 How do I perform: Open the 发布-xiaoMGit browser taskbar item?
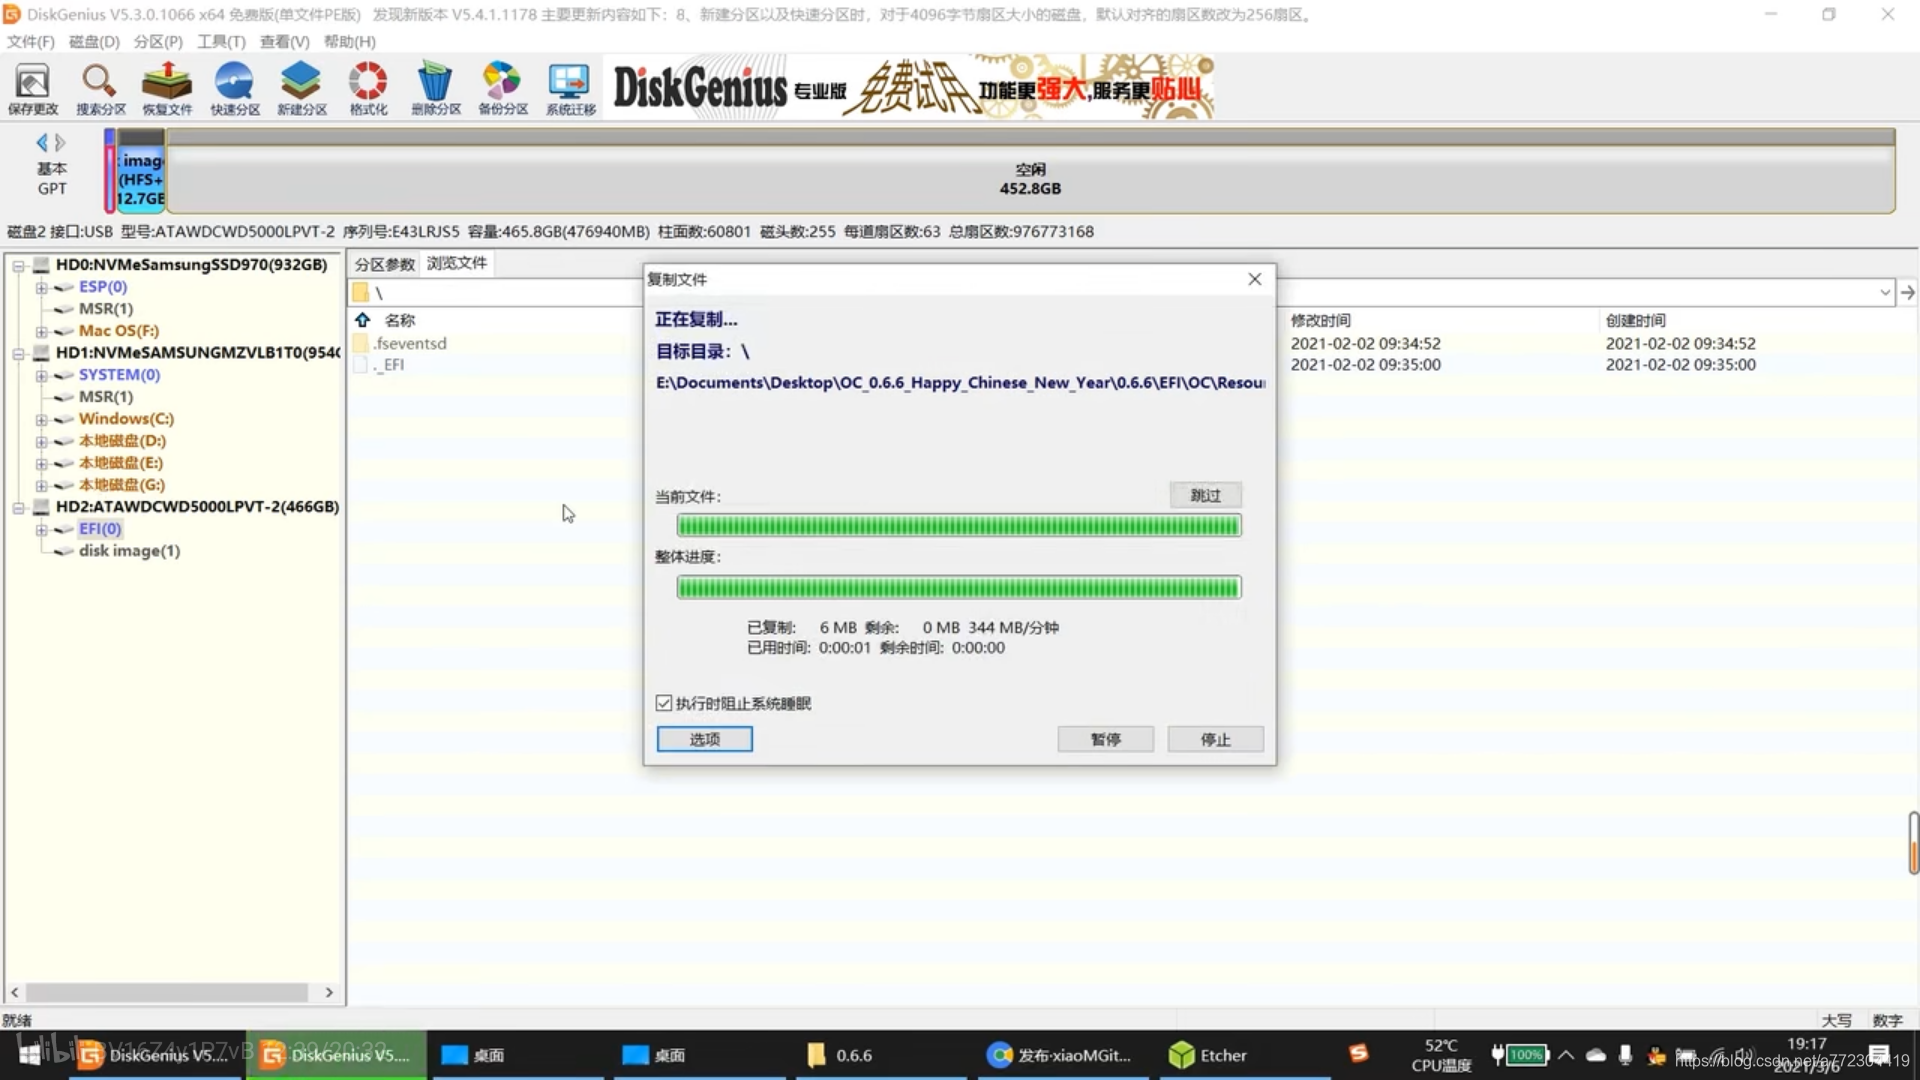pos(1060,1055)
